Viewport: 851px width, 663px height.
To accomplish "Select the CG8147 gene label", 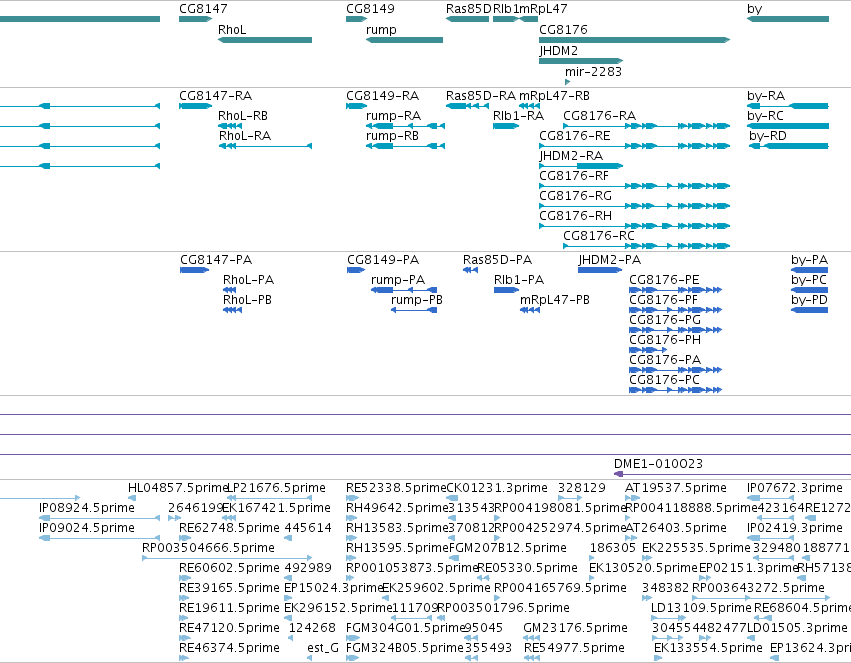I will click(x=203, y=9).
